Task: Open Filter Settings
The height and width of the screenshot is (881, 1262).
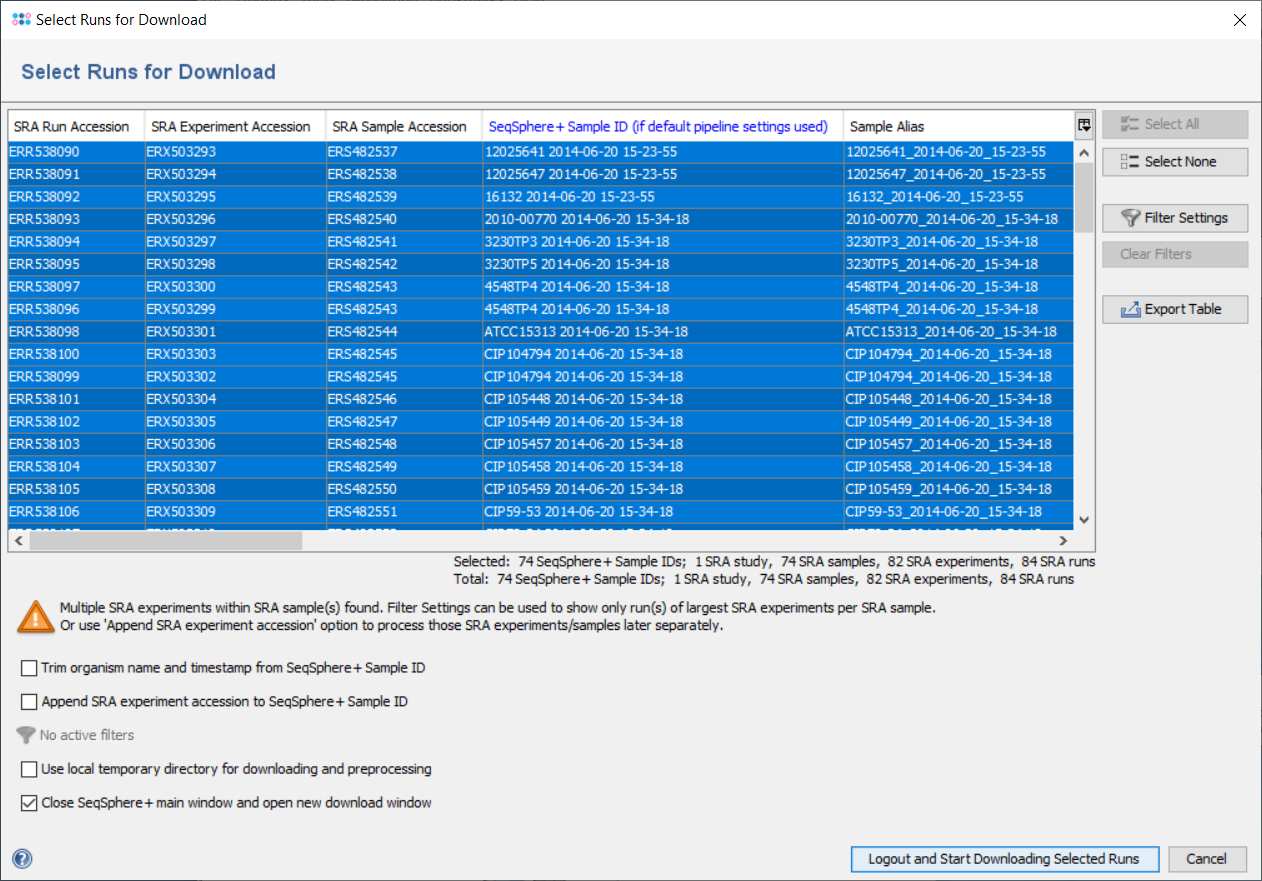Action: pyautogui.click(x=1175, y=218)
